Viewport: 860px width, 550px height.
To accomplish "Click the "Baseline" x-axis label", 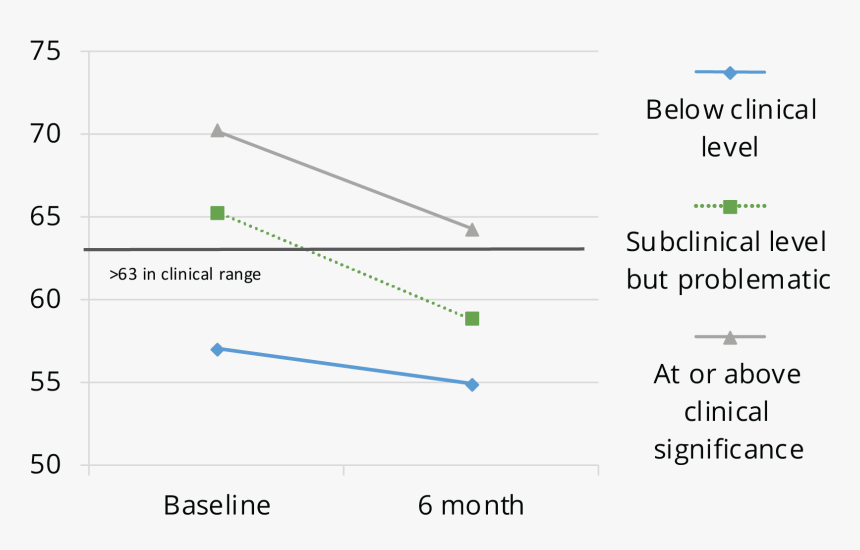I will 217,505.
